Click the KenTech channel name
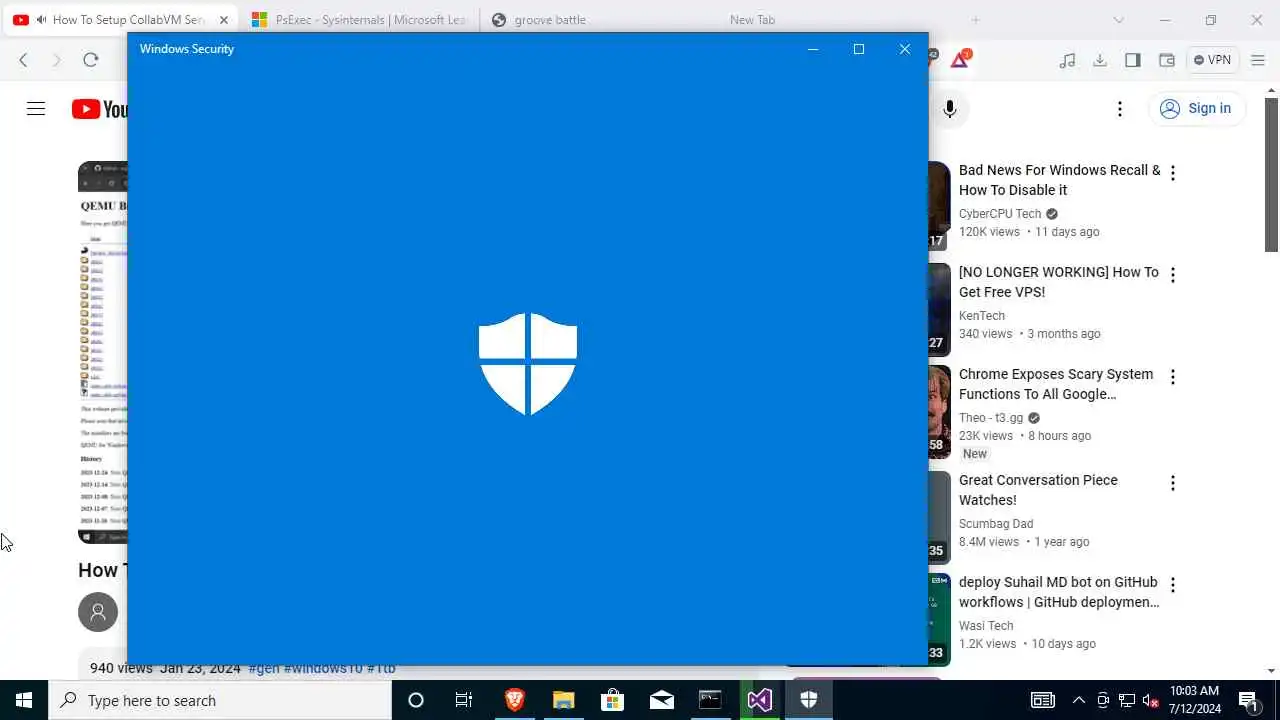 pos(982,316)
